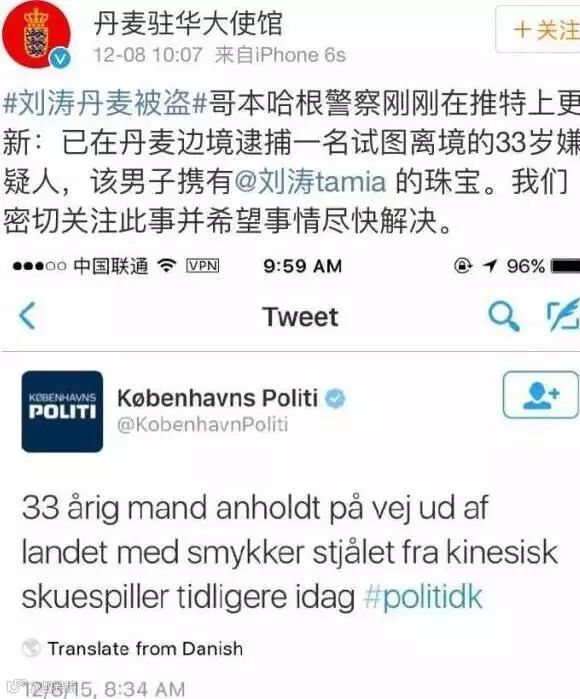Image resolution: width=580 pixels, height=699 pixels.
Task: Open the #刘涛丹麦被盗# hashtag topic
Action: 106,103
